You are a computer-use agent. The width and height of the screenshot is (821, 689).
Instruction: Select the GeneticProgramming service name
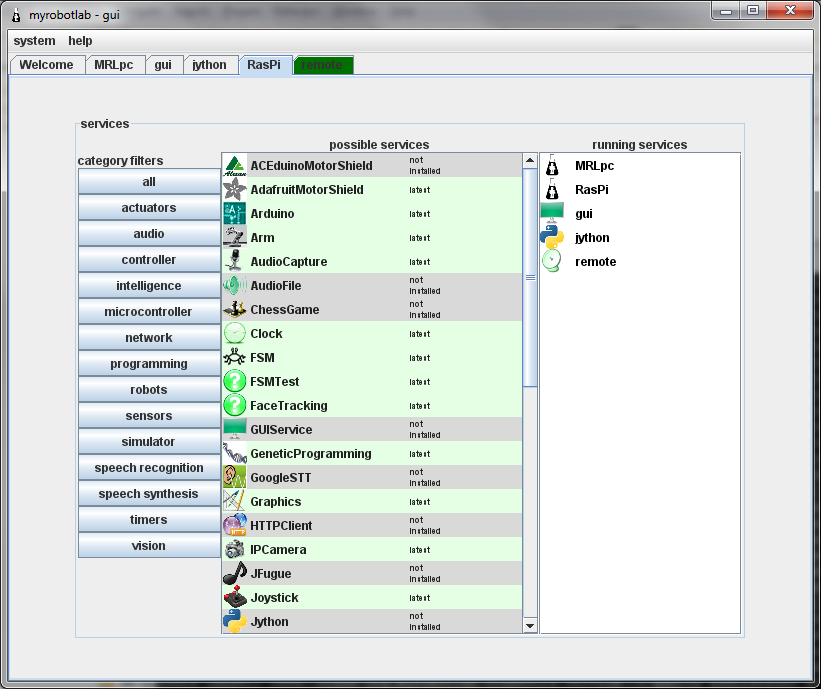[311, 454]
